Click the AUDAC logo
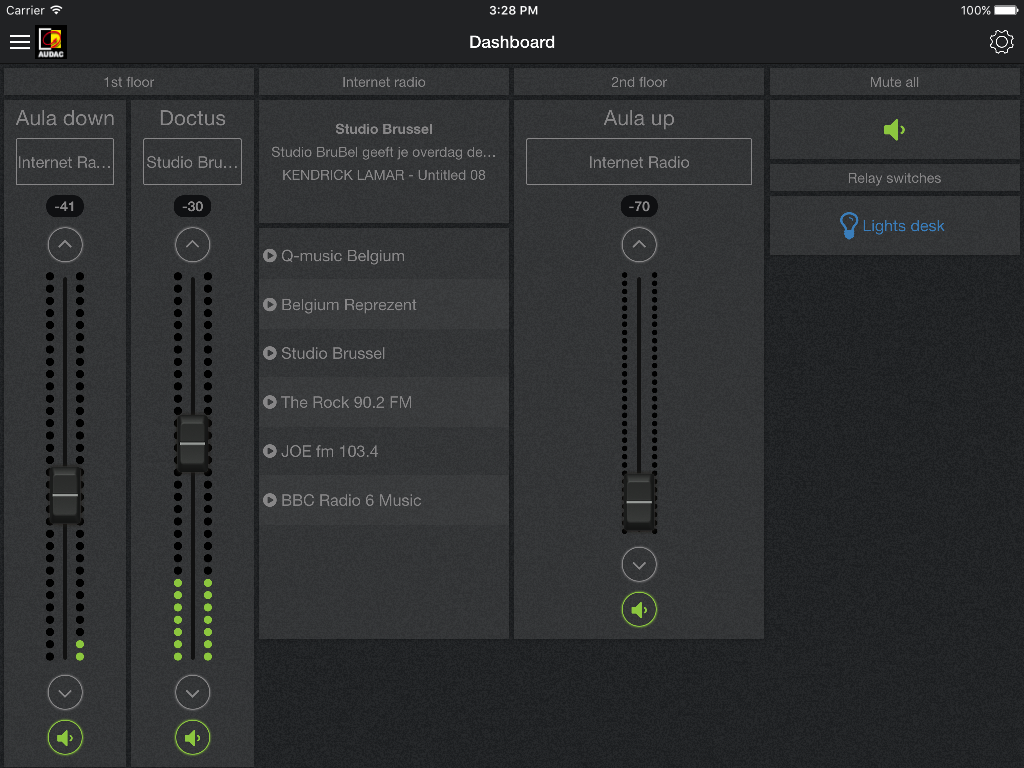 (51, 42)
